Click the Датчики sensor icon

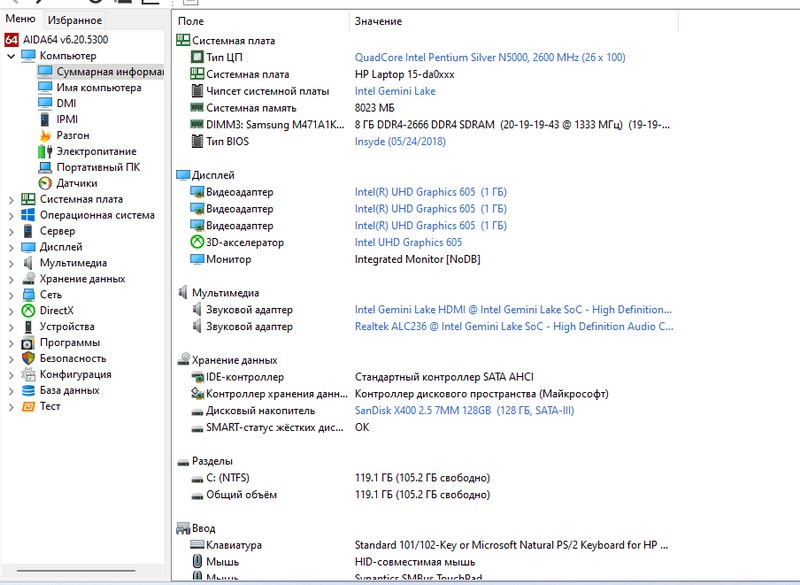45,183
